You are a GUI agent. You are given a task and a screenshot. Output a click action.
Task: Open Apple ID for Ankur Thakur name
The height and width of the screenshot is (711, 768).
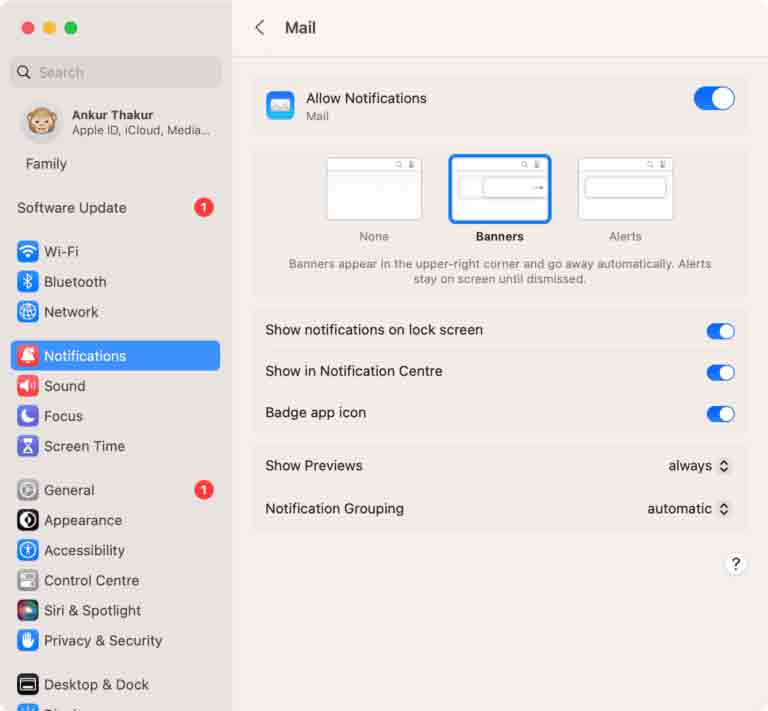pos(113,115)
